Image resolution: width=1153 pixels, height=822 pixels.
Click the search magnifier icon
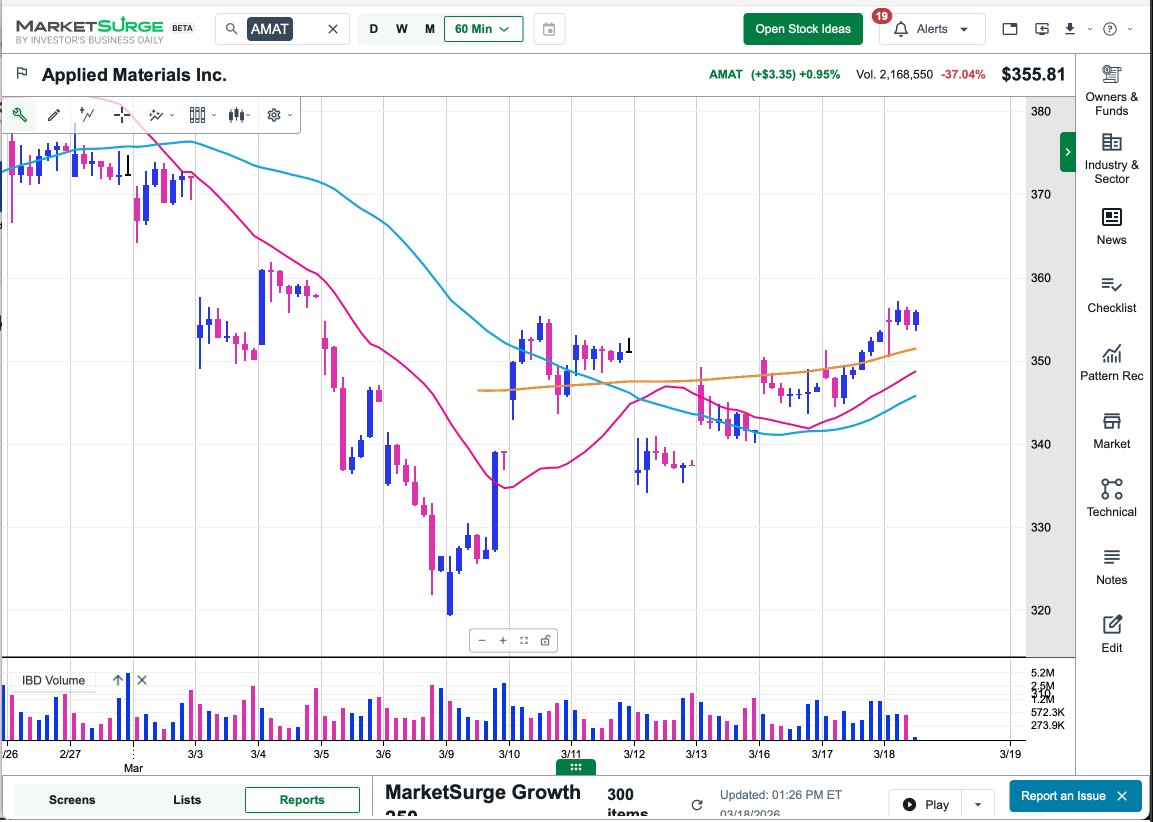coord(231,29)
